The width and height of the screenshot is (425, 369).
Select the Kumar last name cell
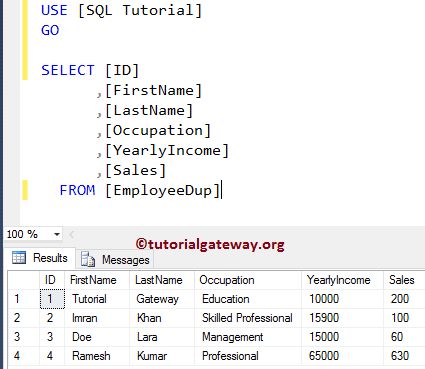[x=162, y=356]
